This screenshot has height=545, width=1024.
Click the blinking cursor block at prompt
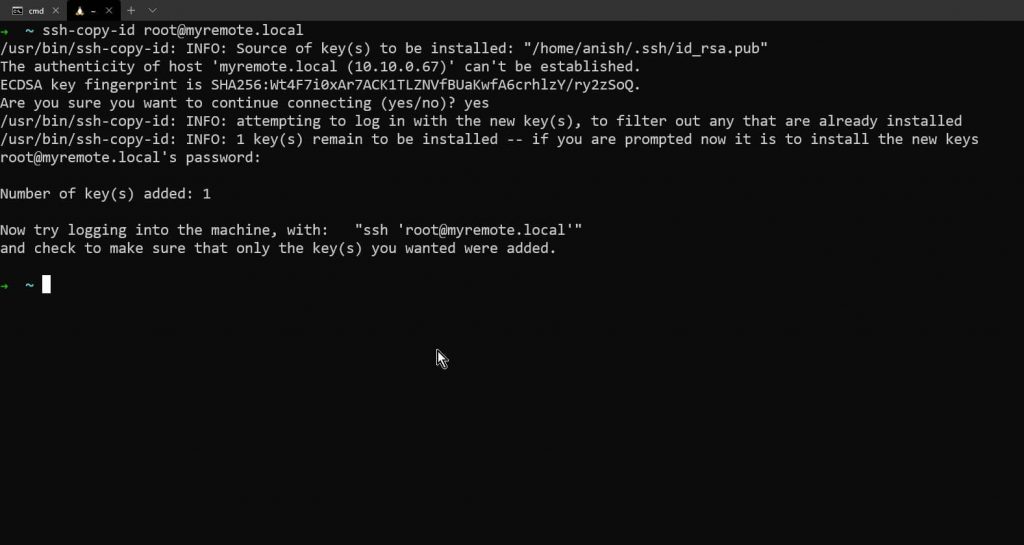click(x=46, y=285)
